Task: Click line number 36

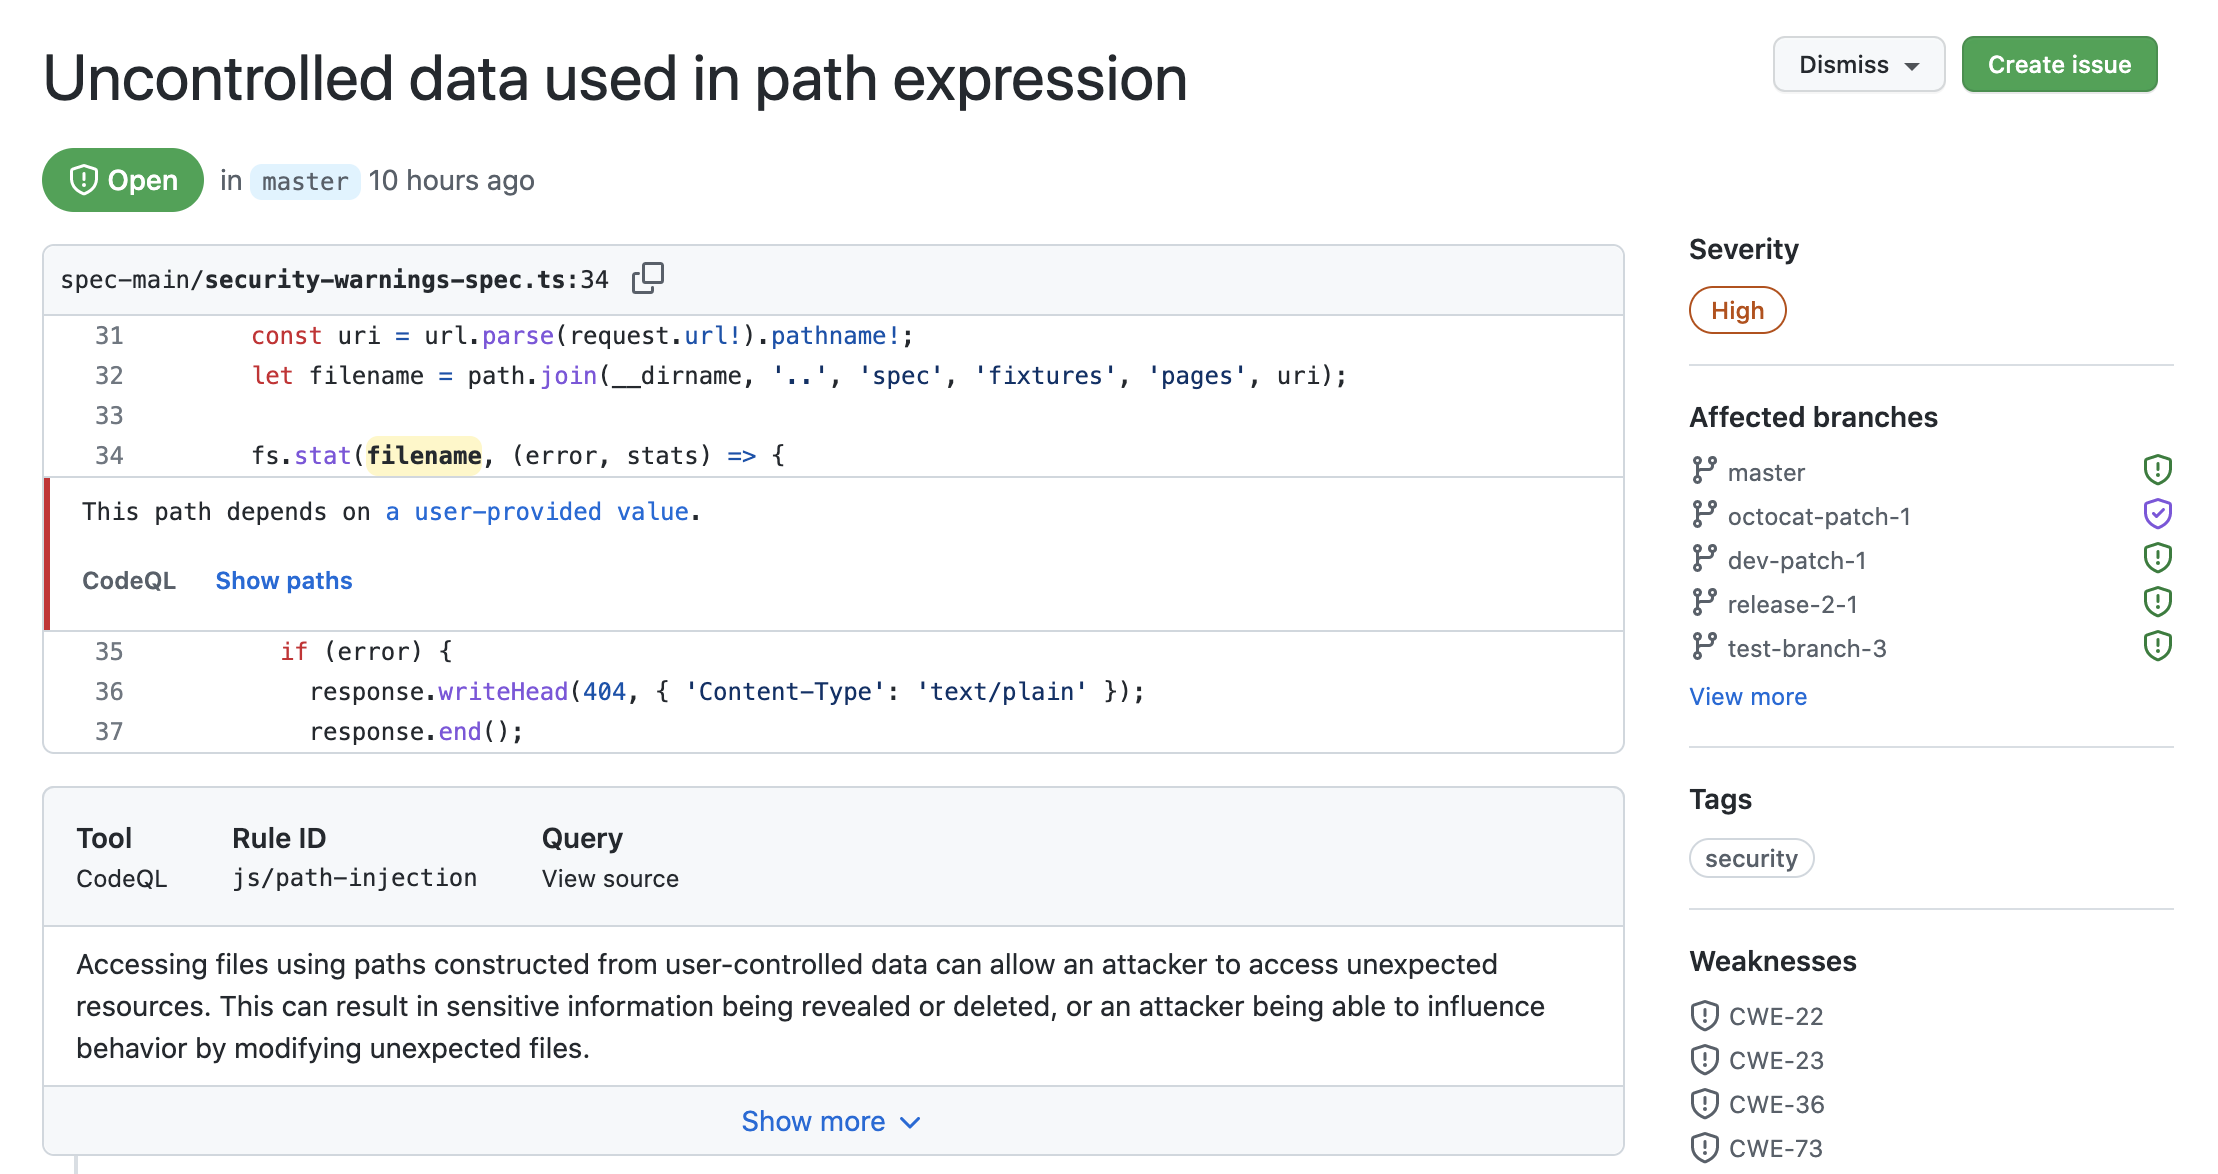Action: 109,692
